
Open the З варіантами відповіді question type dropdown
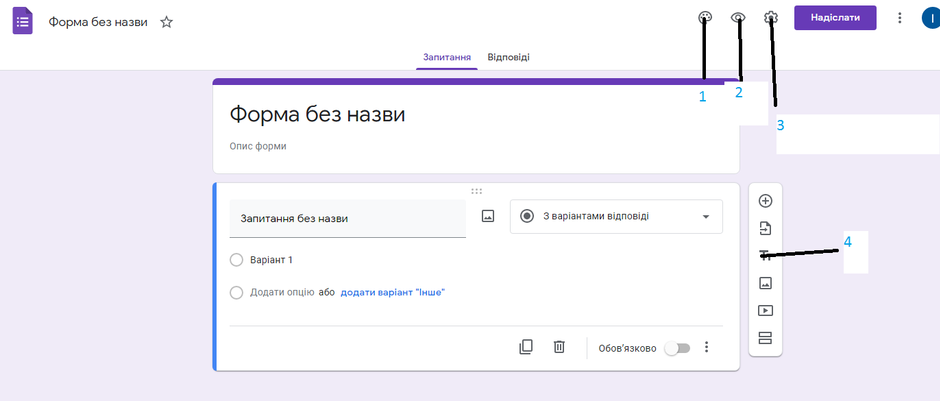click(x=616, y=216)
